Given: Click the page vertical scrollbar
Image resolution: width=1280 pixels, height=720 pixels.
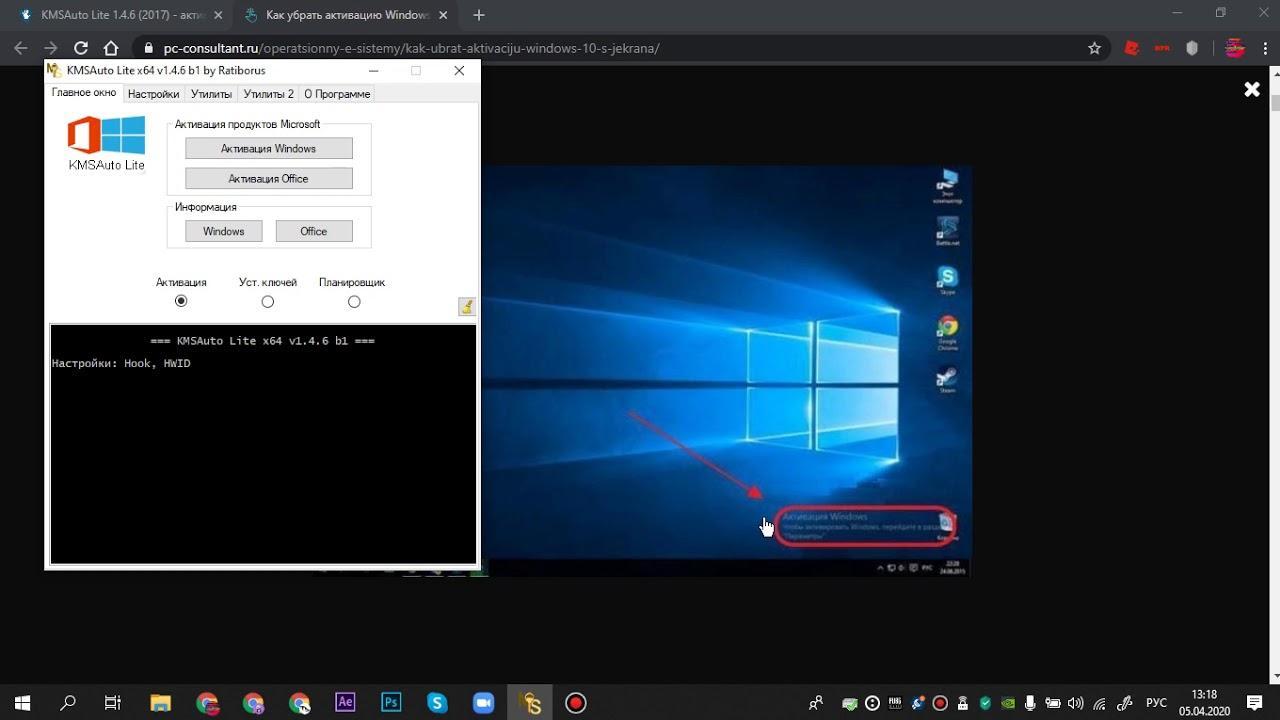Looking at the screenshot, I should [x=1275, y=375].
